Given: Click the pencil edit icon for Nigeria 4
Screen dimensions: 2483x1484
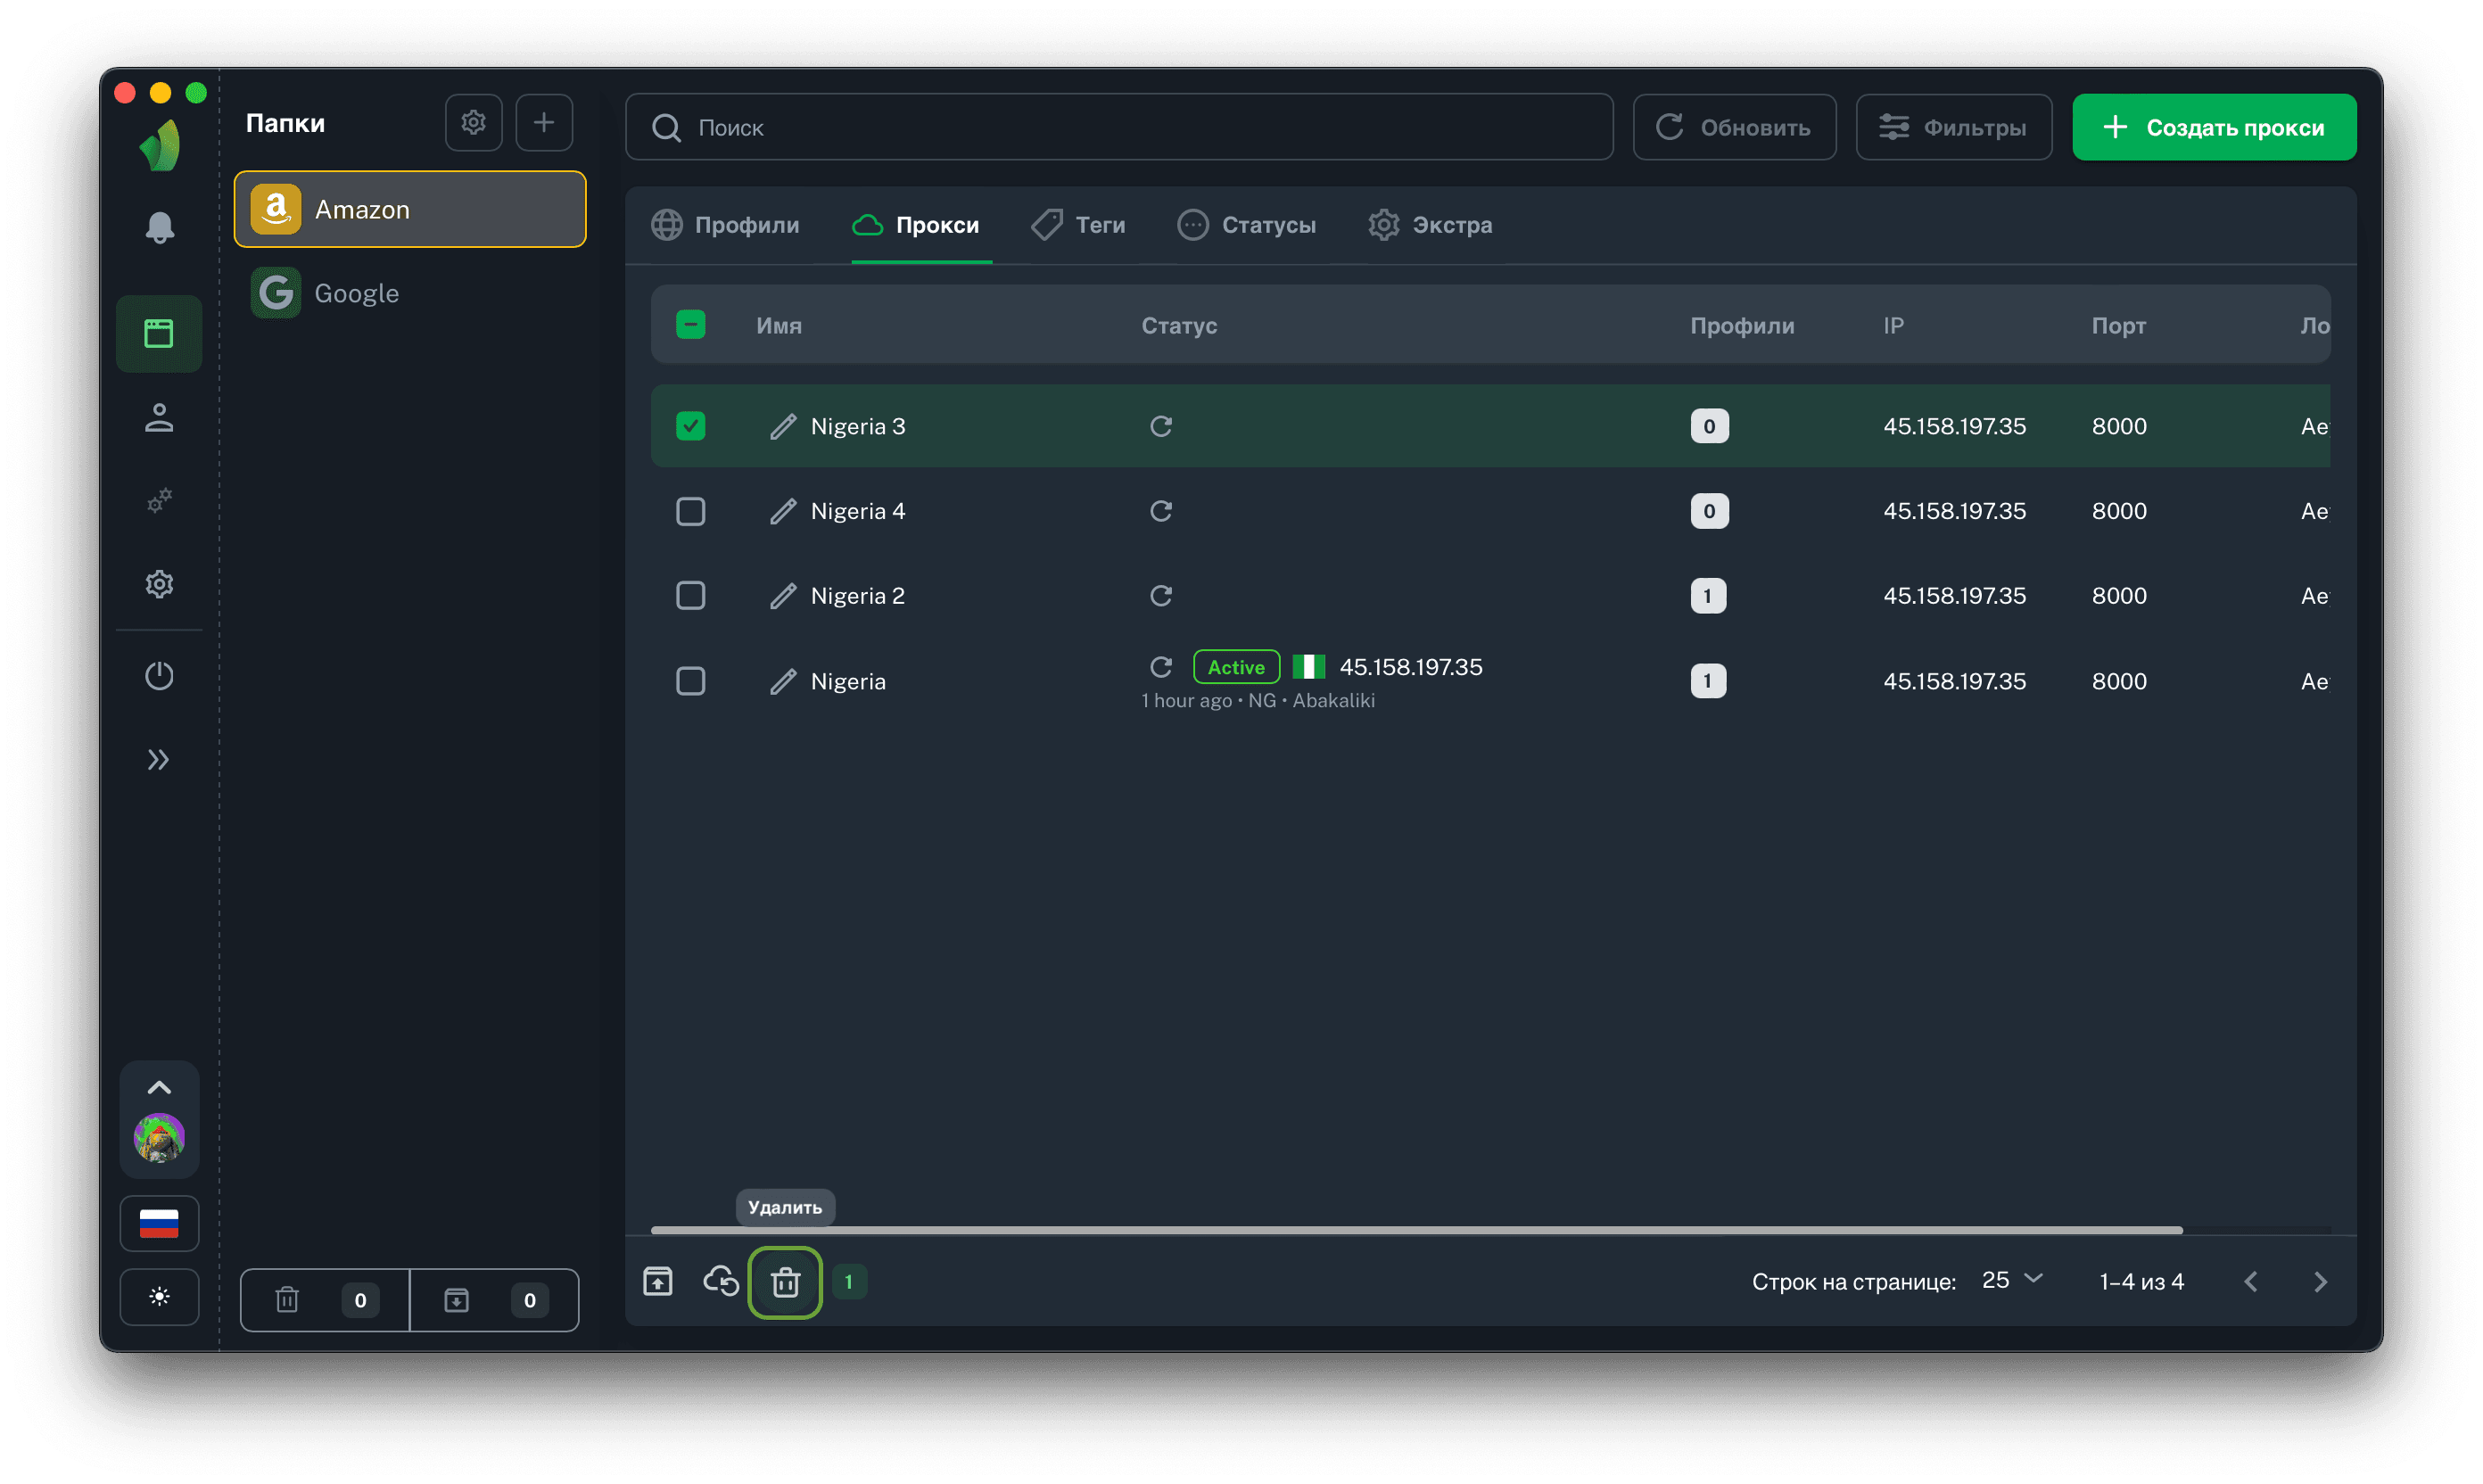Looking at the screenshot, I should (x=783, y=511).
